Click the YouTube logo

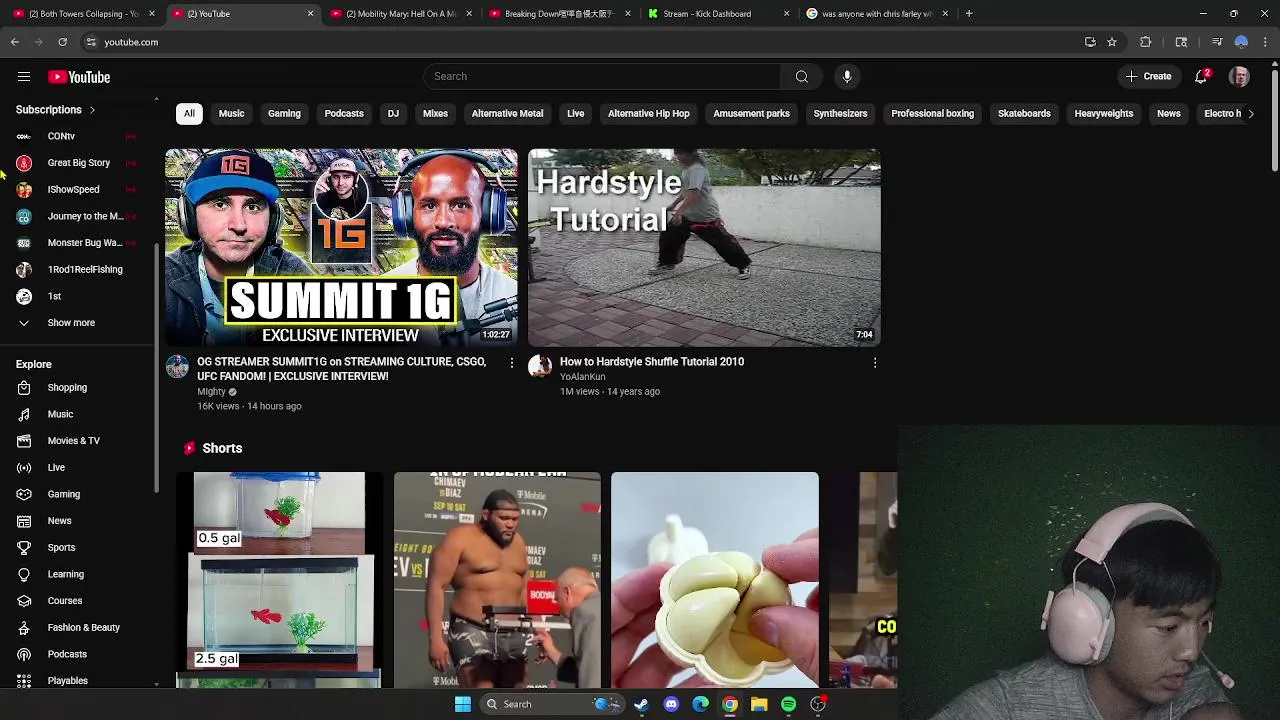tap(79, 77)
